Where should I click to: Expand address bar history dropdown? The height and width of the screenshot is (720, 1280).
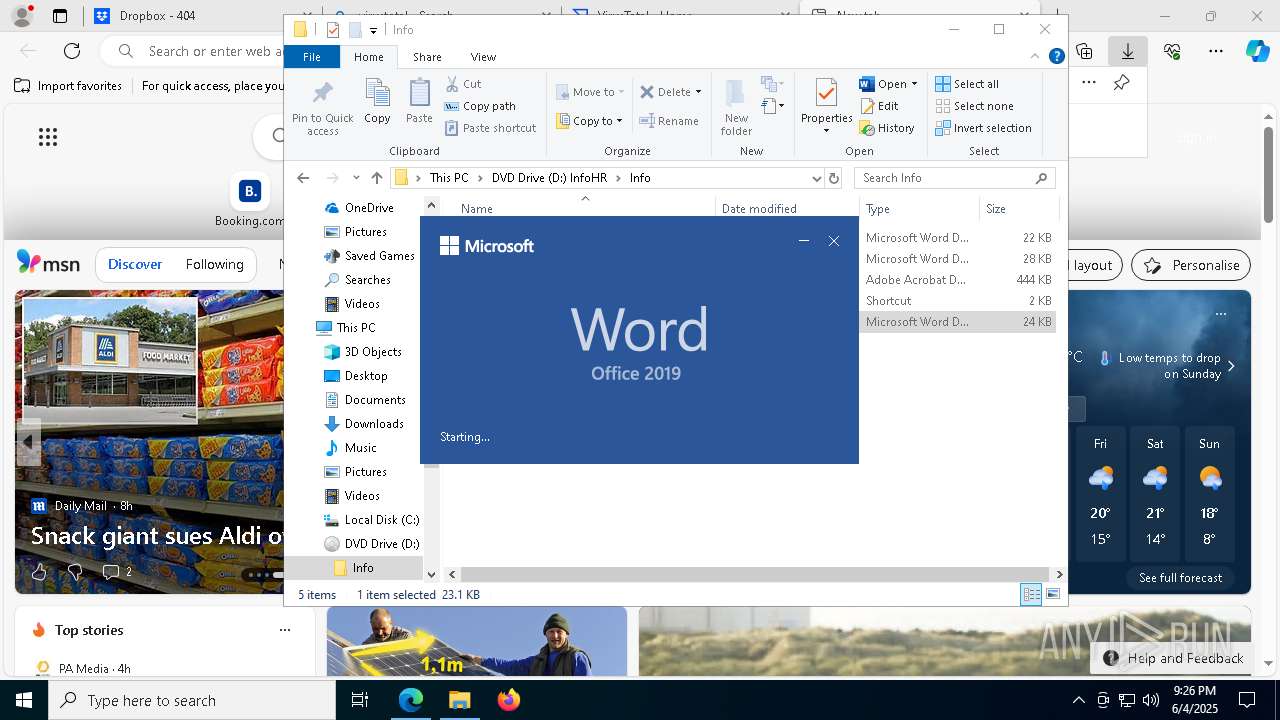click(816, 178)
